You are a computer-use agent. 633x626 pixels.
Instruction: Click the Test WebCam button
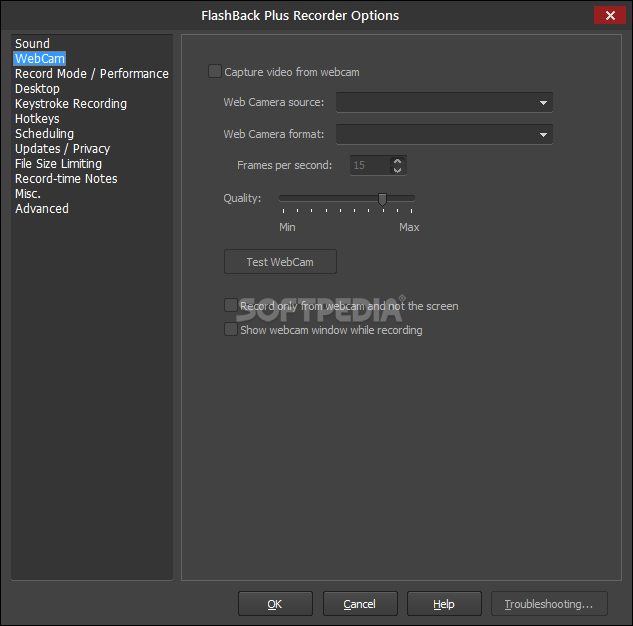coord(280,262)
